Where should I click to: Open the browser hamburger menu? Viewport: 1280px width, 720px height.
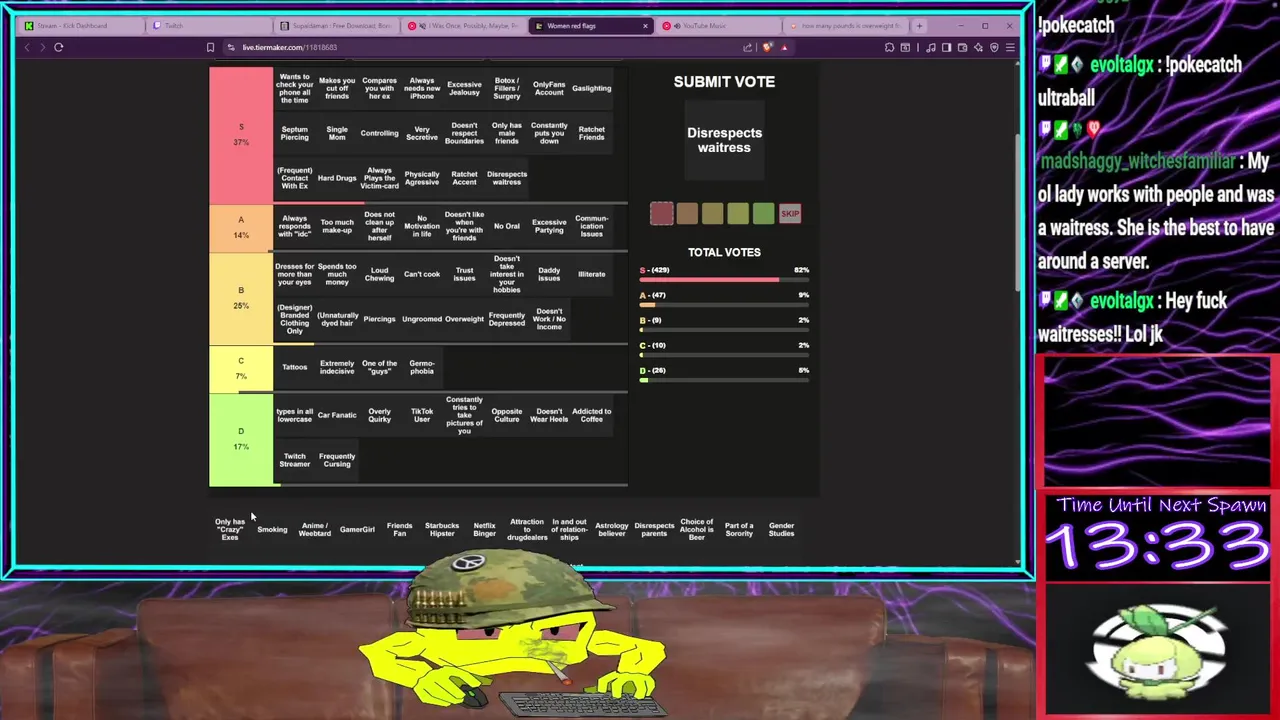pos(1010,47)
